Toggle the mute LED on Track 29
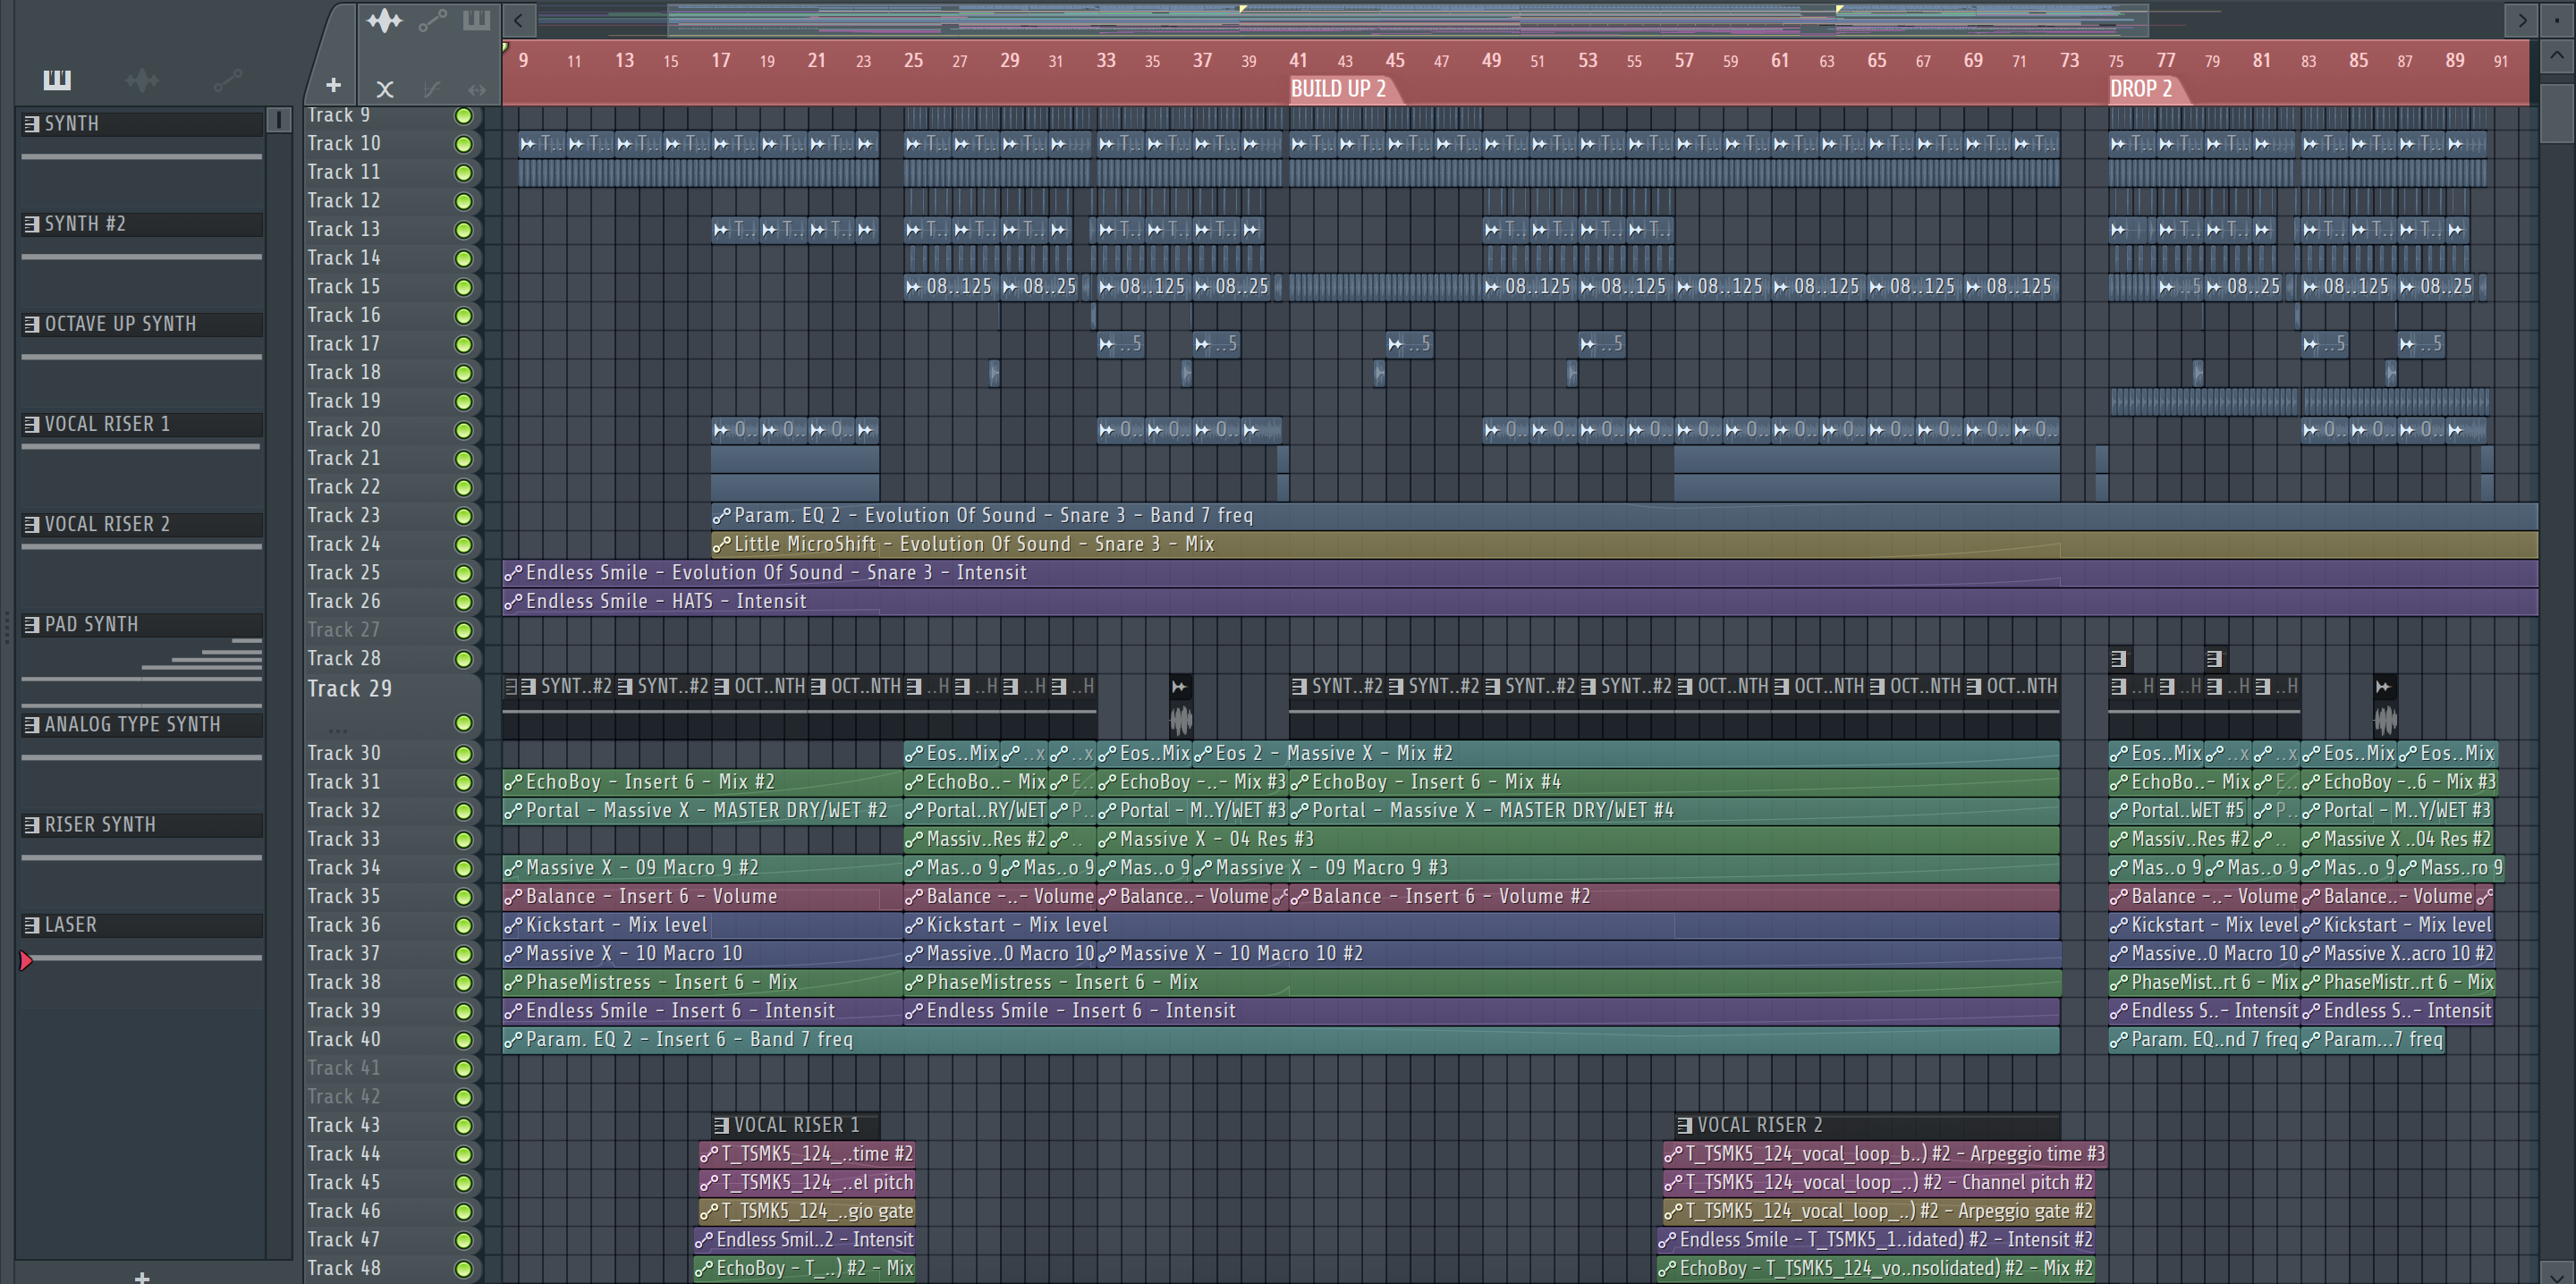This screenshot has width=2576, height=1284. click(463, 723)
